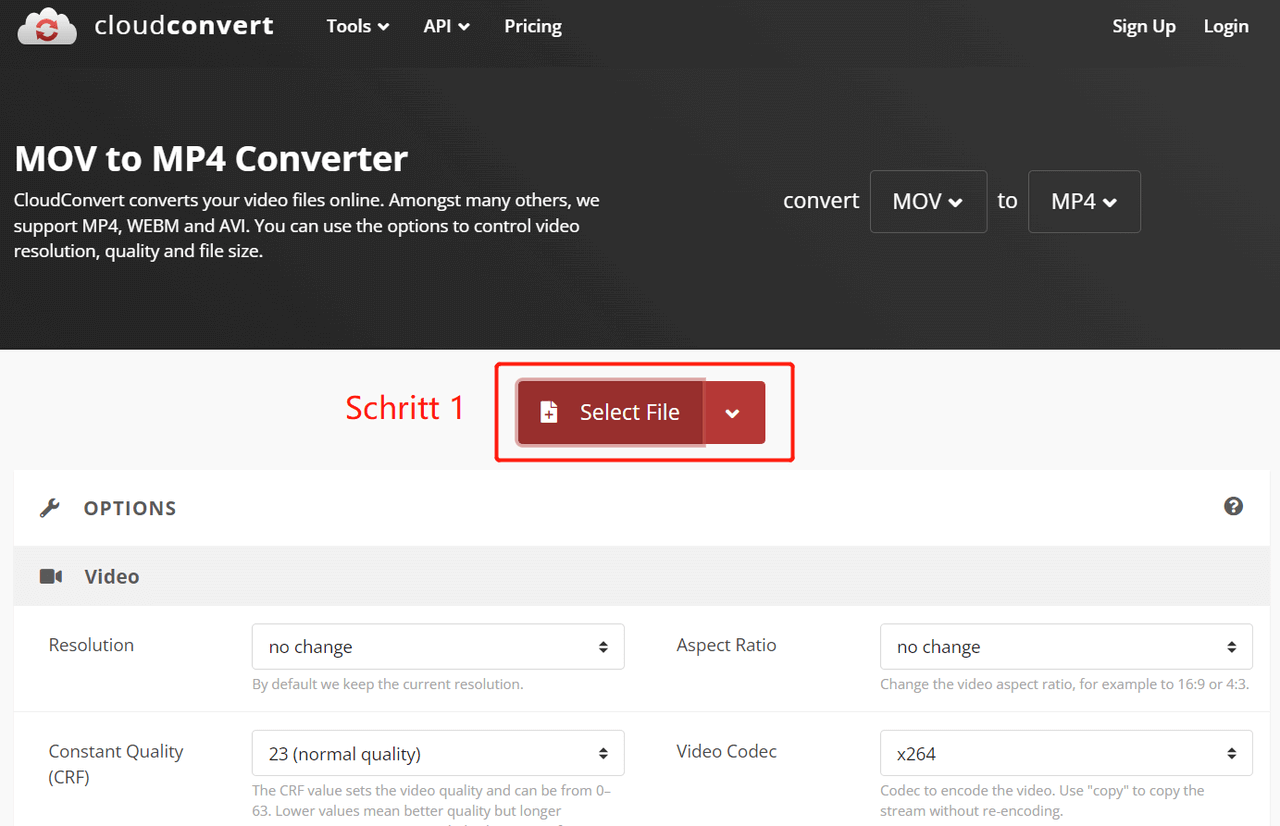Viewport: 1280px width, 826px height.
Task: Open the MP4 target format dropdown
Action: pyautogui.click(x=1084, y=201)
